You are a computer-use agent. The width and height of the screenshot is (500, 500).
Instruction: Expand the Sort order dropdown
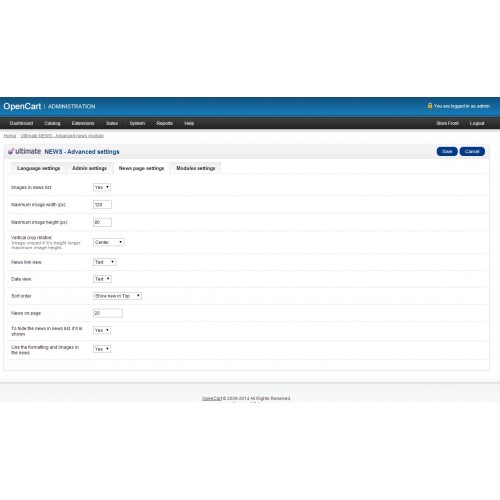(x=117, y=296)
